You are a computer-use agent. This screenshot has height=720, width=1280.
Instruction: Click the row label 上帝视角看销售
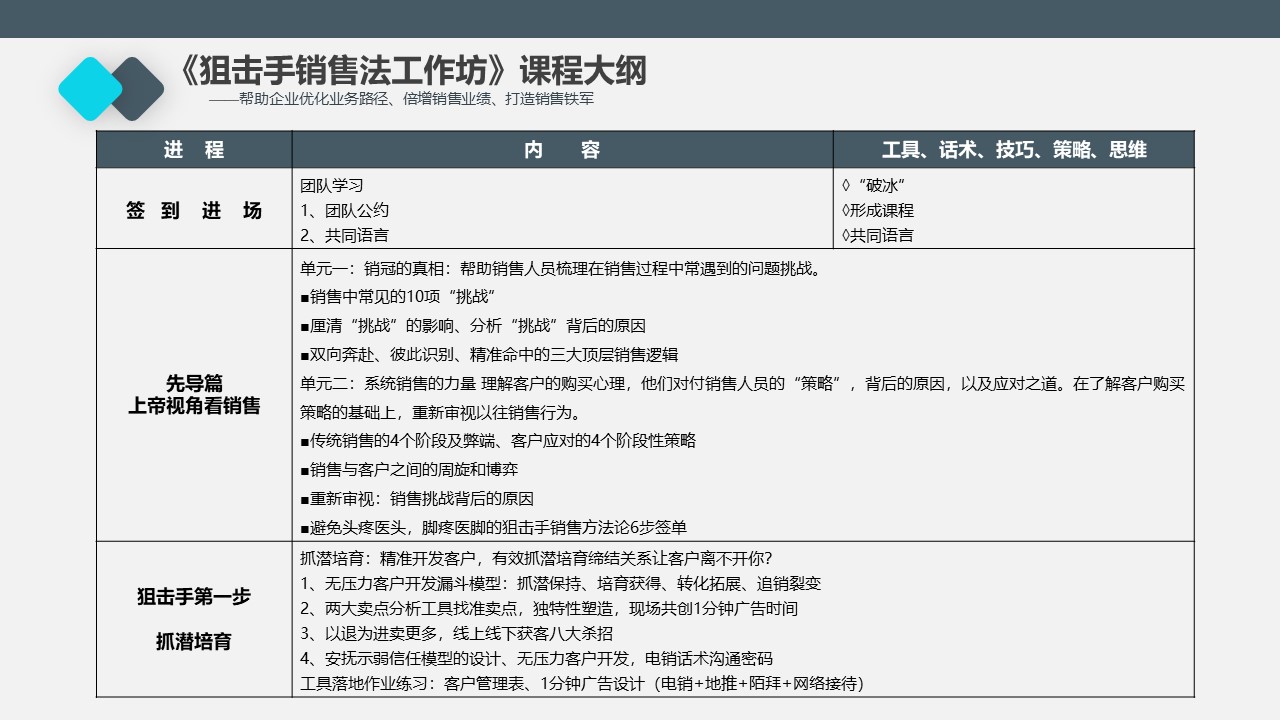tap(194, 405)
